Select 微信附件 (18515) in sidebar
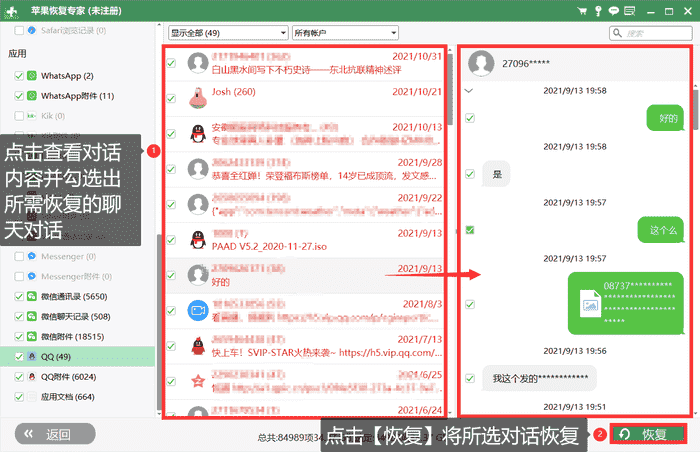Viewport: 700px width, 452px height. point(78,336)
